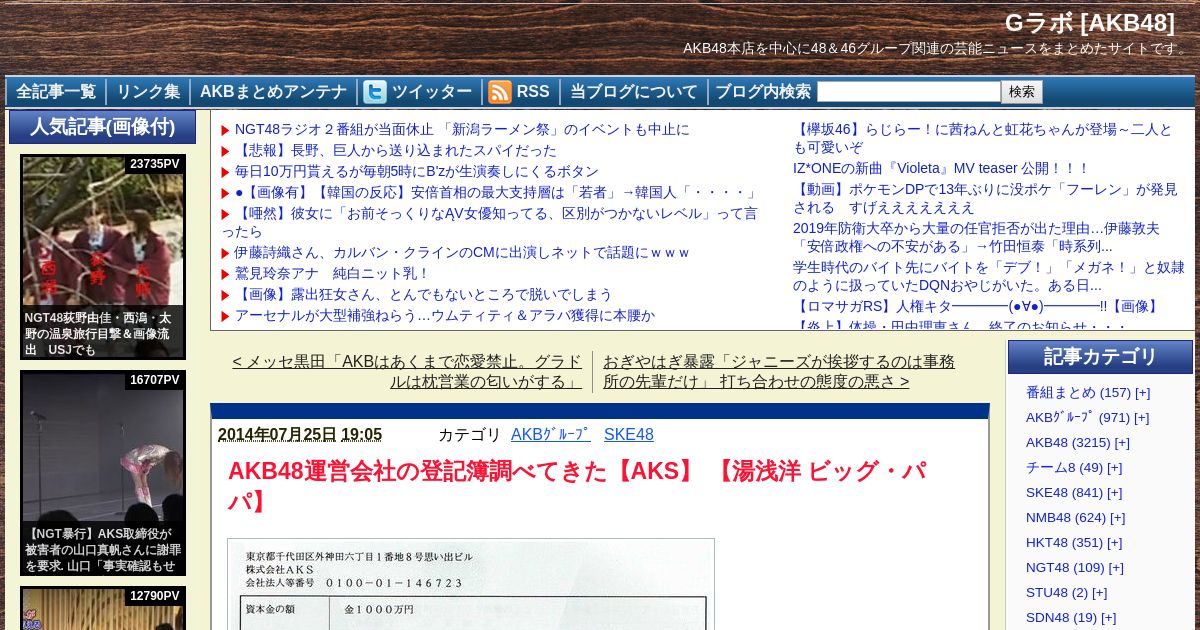Screen dimensions: 1200x630
Task: Open the 登記簿 document image
Action: pyautogui.click(x=471, y=584)
